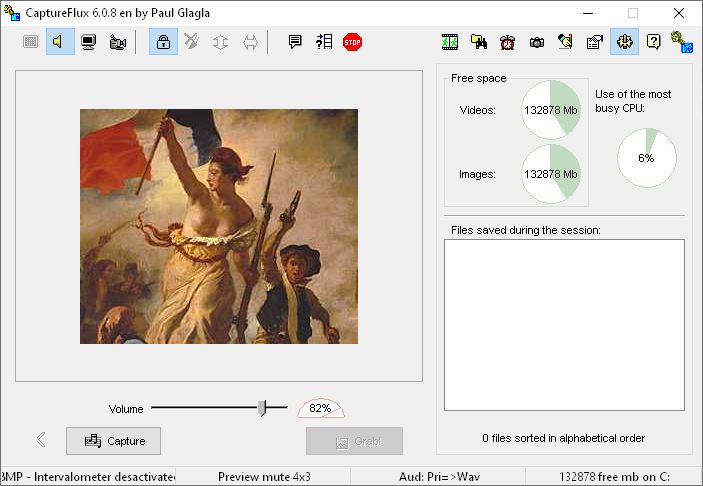
Task: Click the Images free space pie chart
Action: tap(551, 174)
